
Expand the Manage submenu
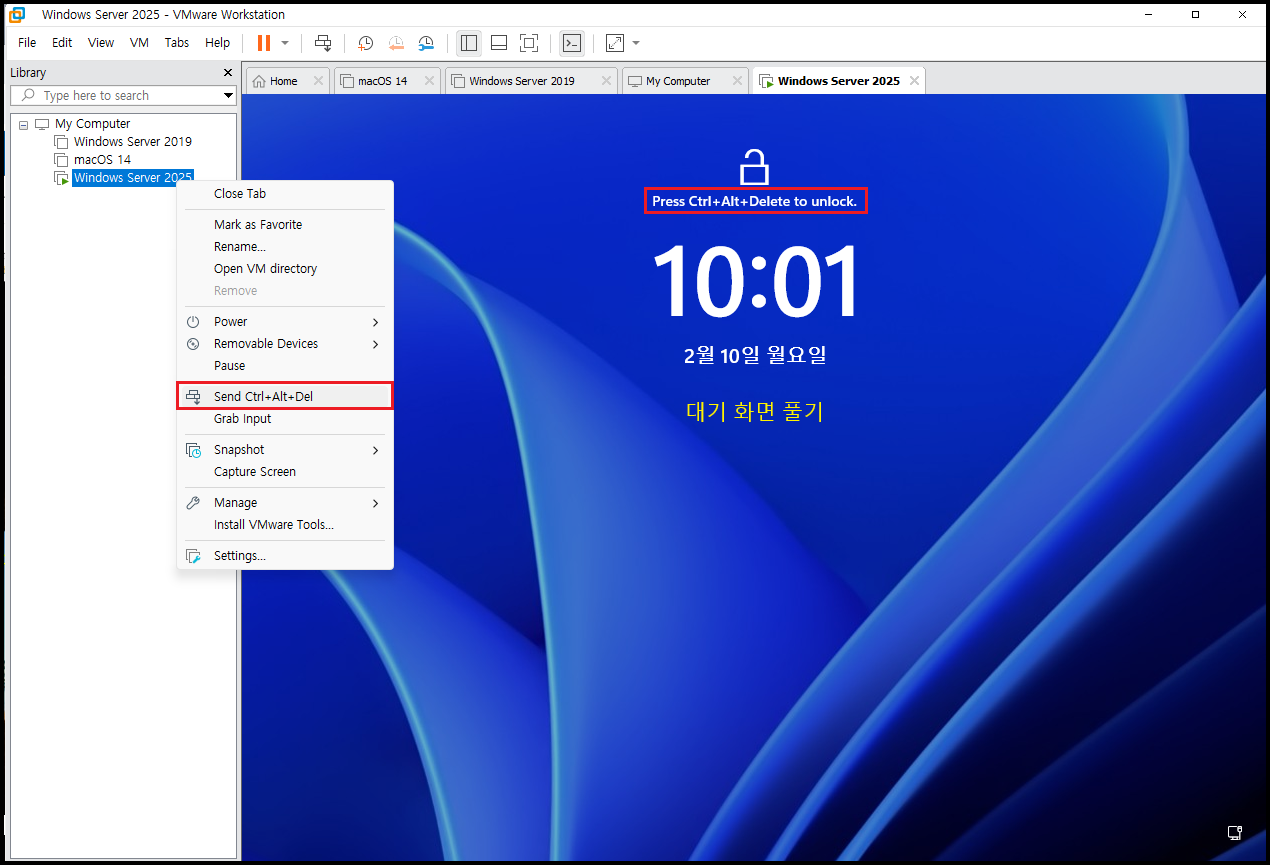pyautogui.click(x=285, y=503)
